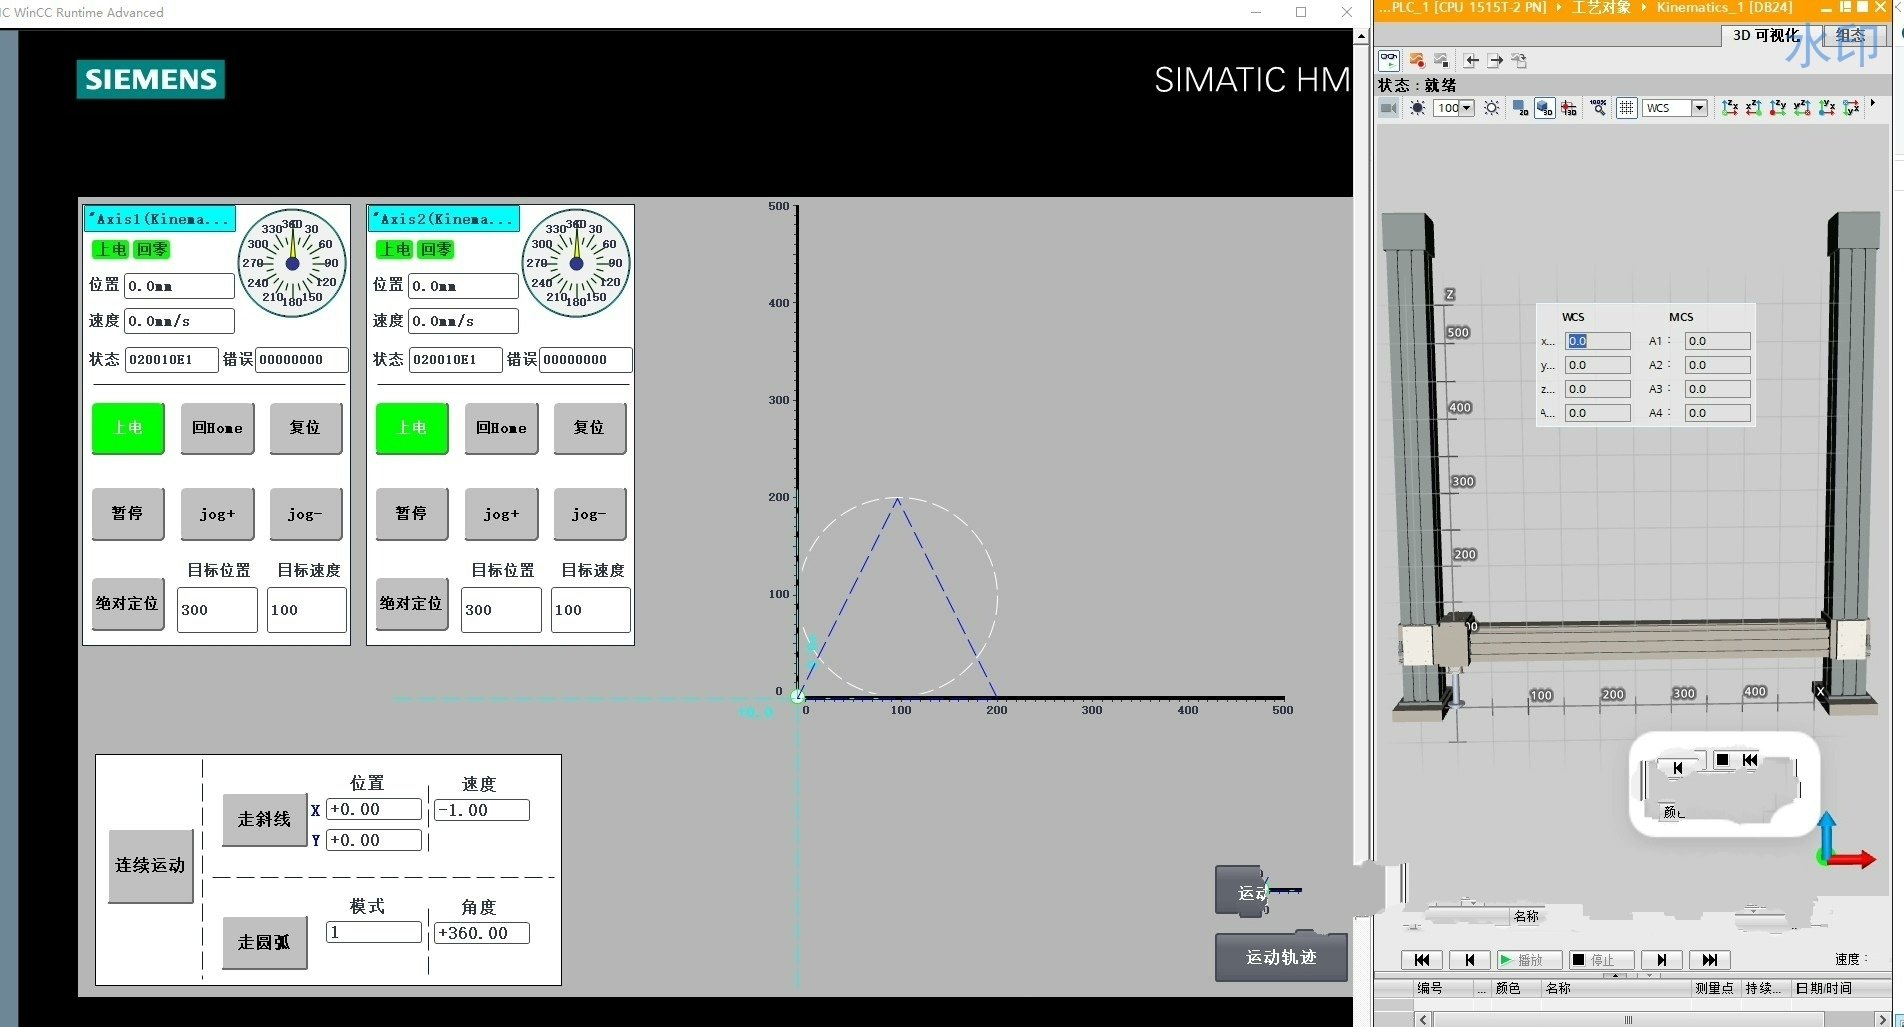Click the Axis2 jog- button
The width and height of the screenshot is (1904, 1027).
click(x=590, y=514)
